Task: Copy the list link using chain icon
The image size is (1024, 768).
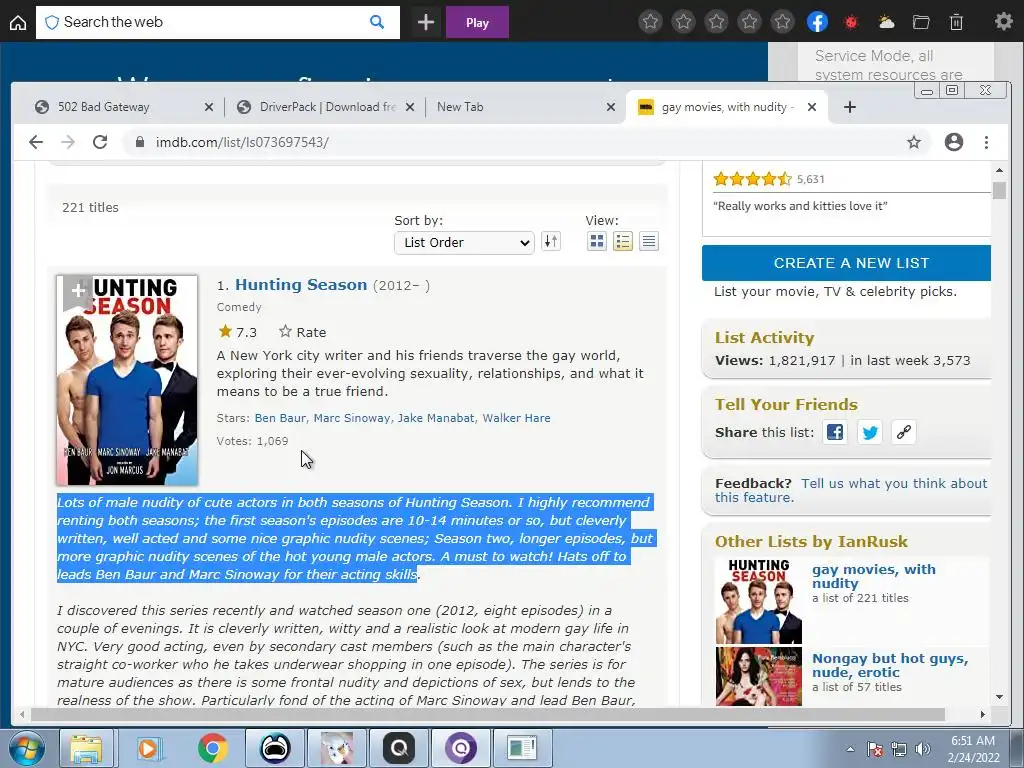Action: click(904, 432)
